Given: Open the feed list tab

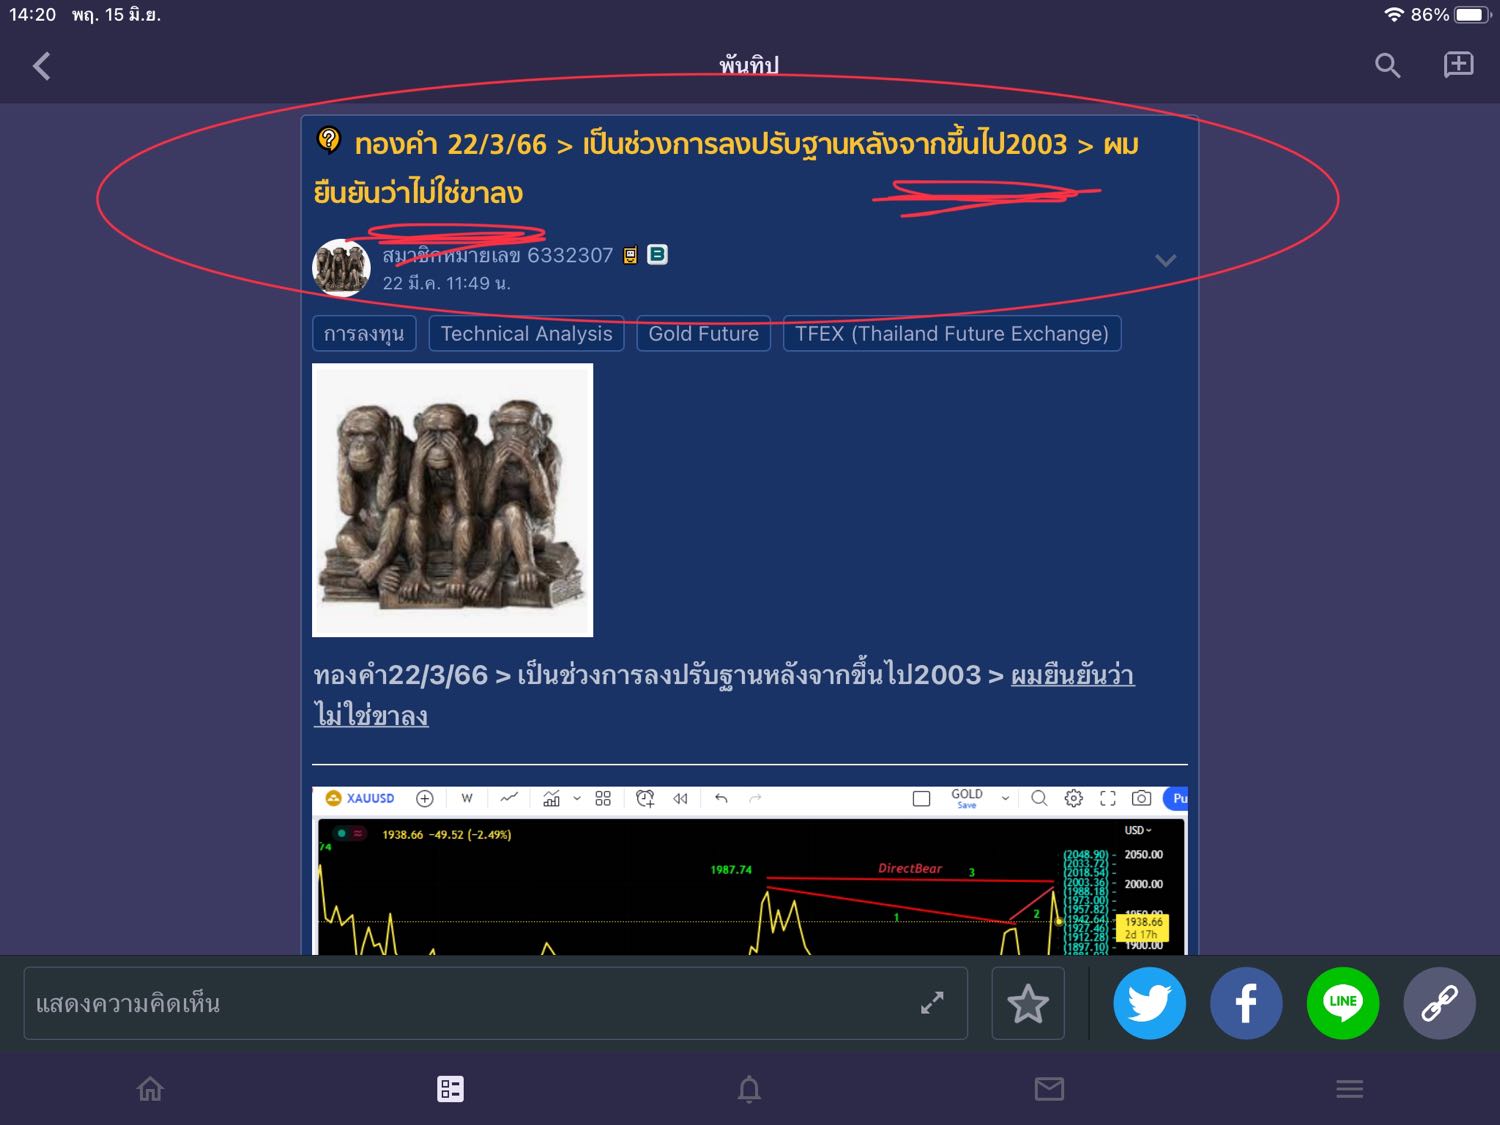Looking at the screenshot, I should [x=450, y=1089].
